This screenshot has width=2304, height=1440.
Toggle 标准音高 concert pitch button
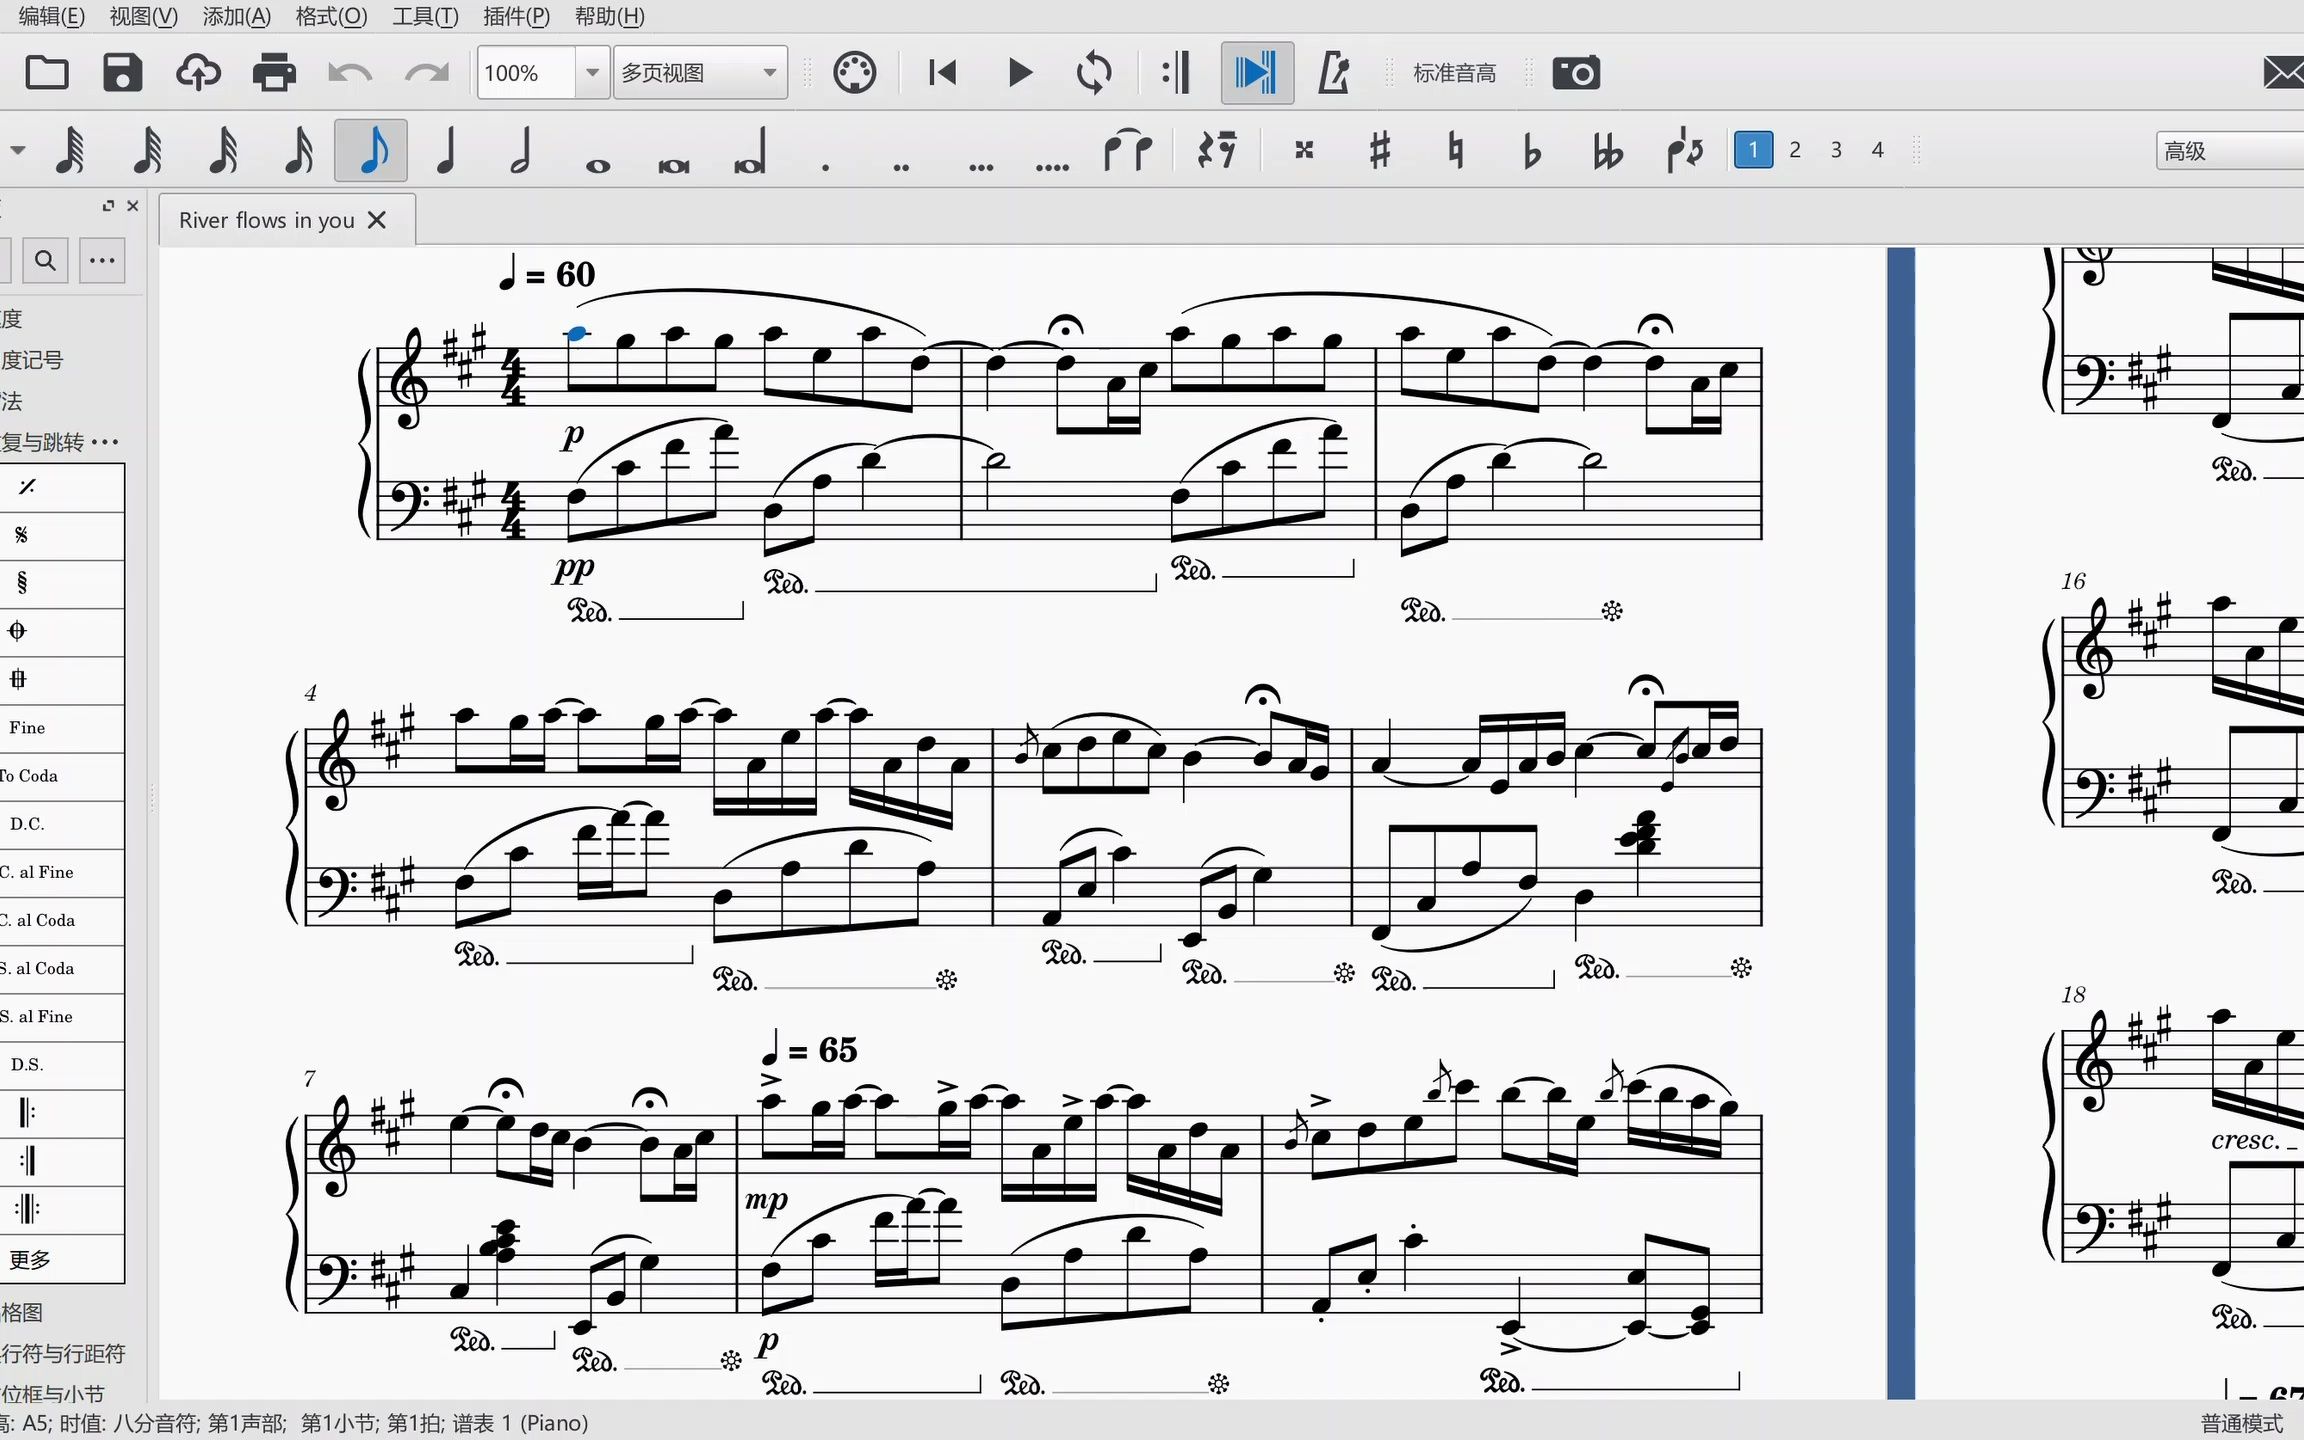[1454, 73]
